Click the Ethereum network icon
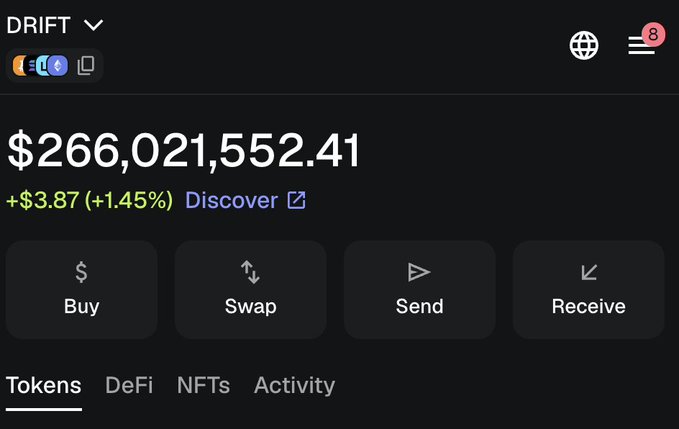This screenshot has height=429, width=679. coord(58,66)
